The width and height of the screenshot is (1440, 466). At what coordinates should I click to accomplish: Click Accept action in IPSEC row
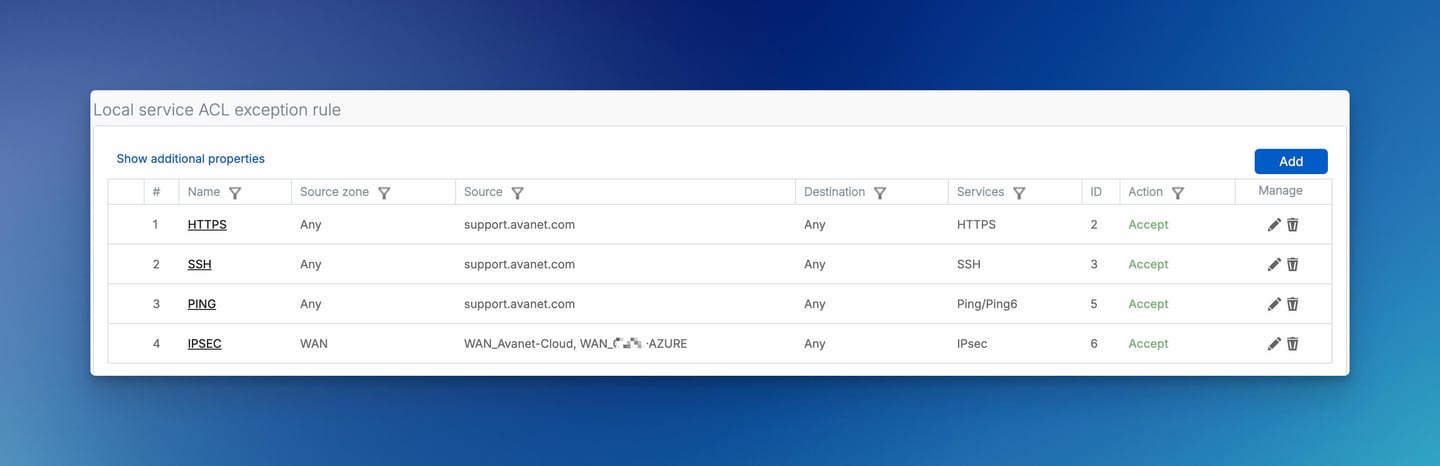pyautogui.click(x=1148, y=344)
